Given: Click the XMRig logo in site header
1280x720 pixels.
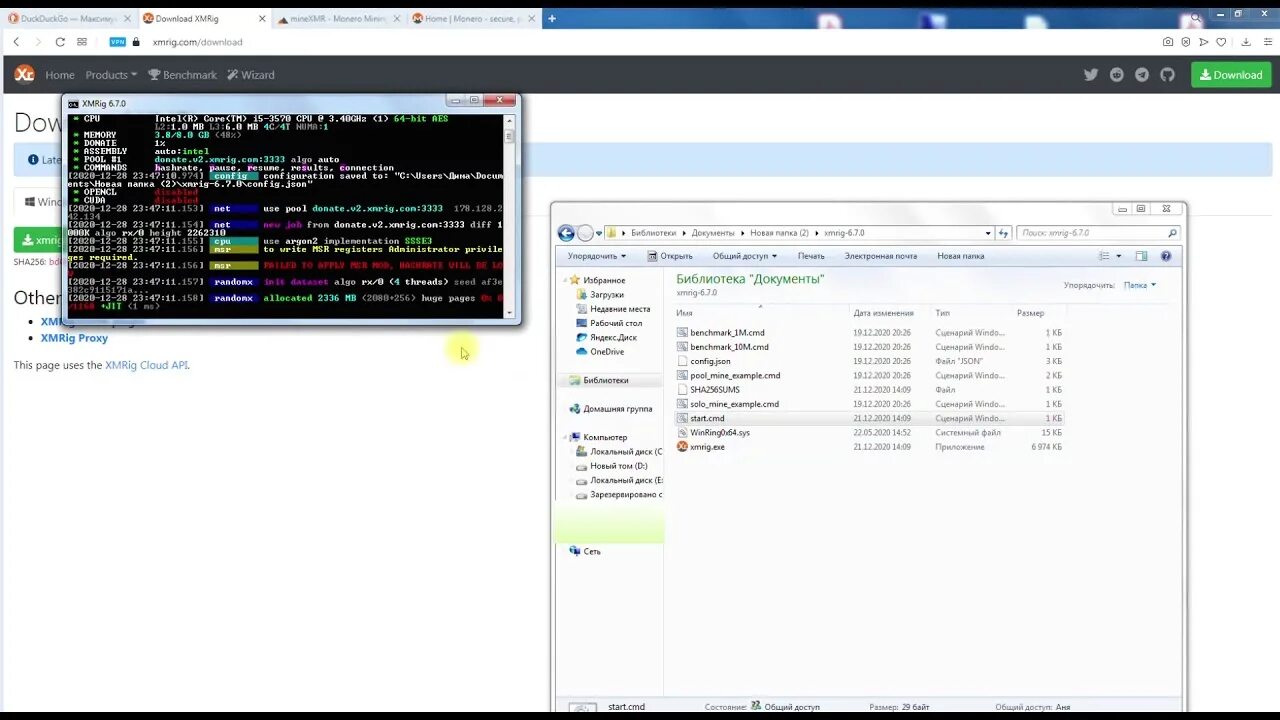Looking at the screenshot, I should (x=24, y=74).
